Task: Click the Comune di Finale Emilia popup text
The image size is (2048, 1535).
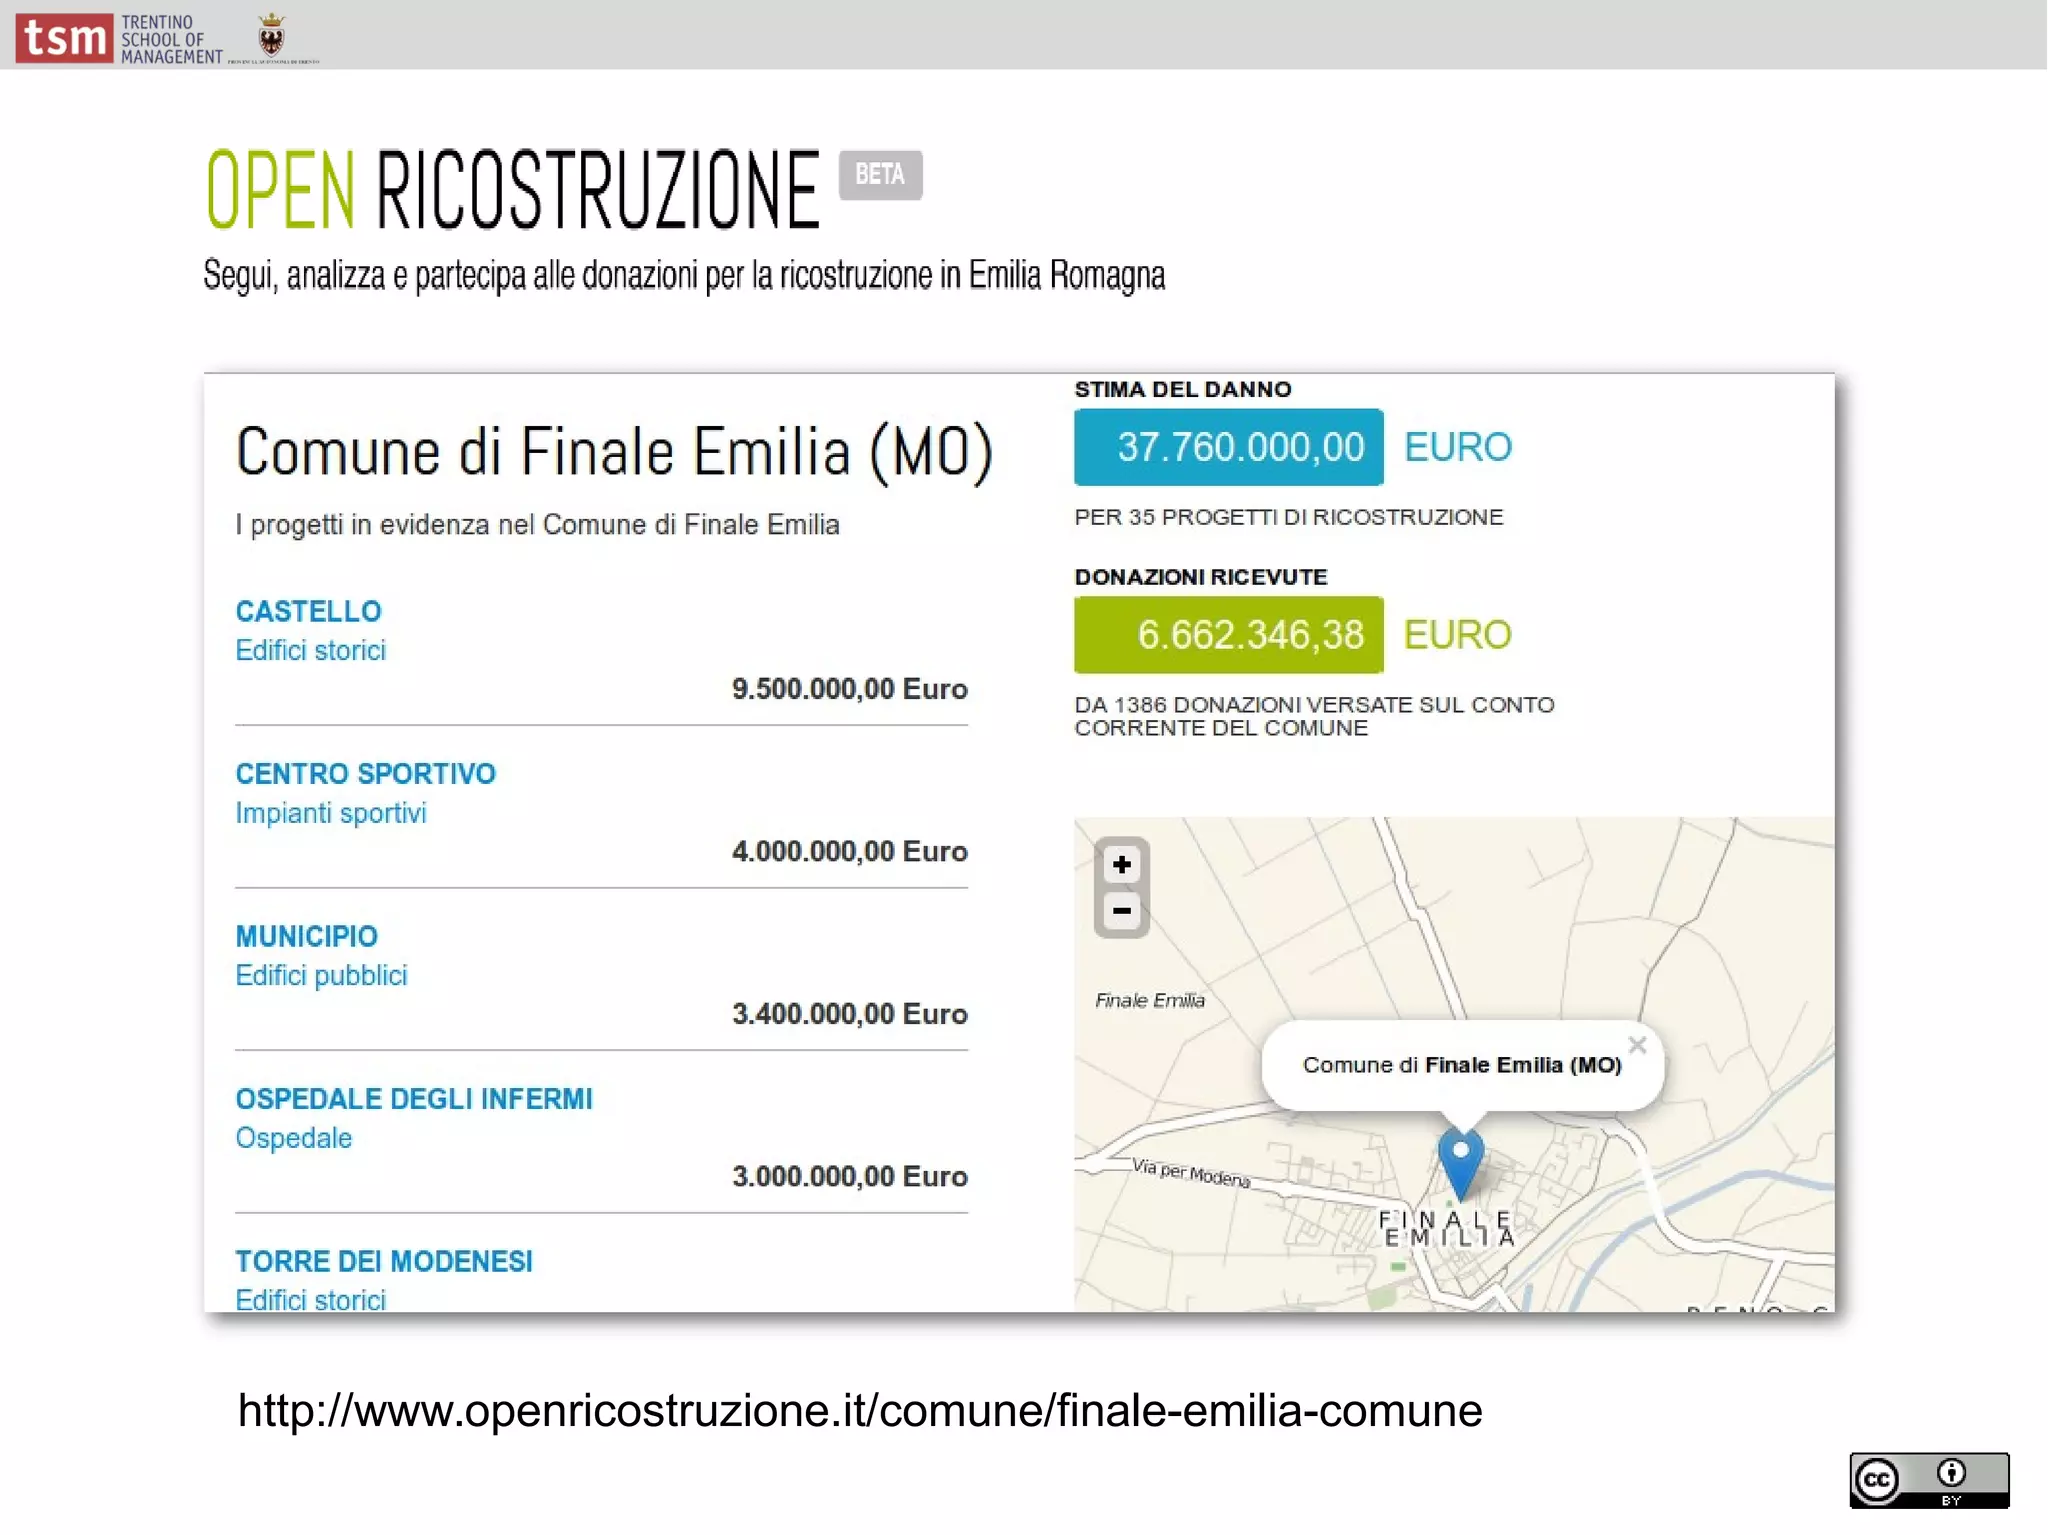Action: point(1462,1065)
